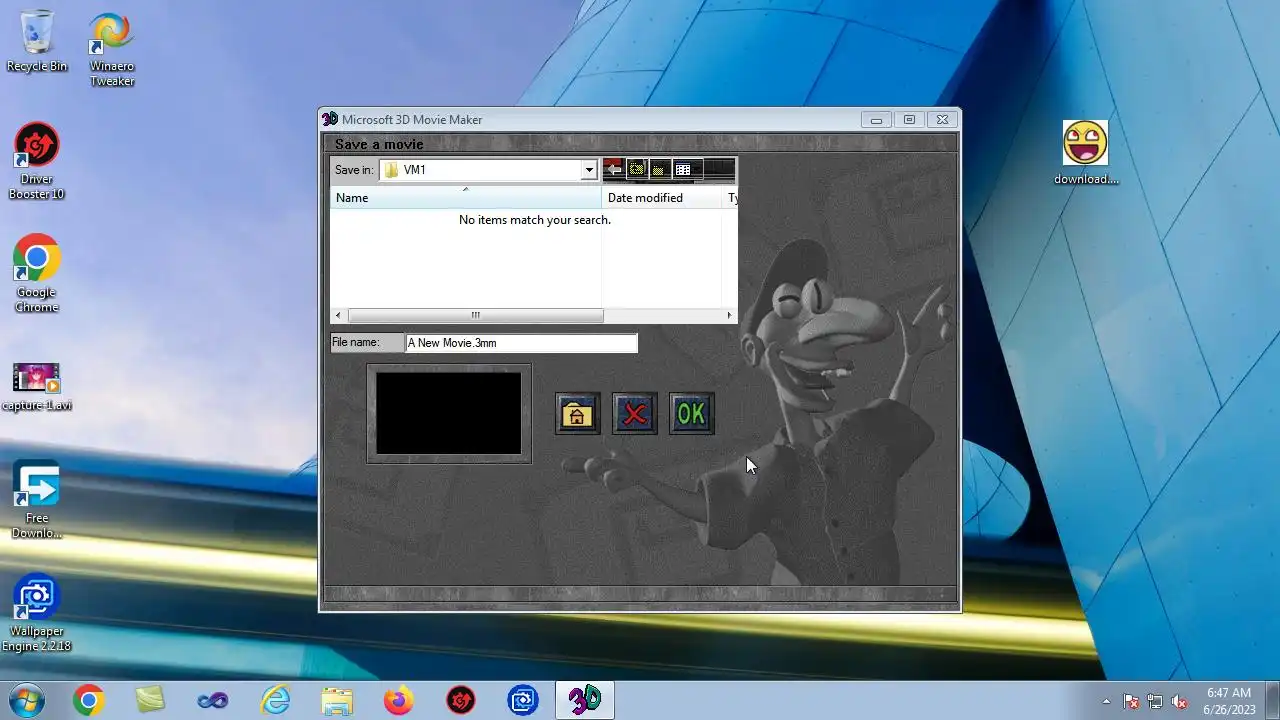Open Wallpaper Engine from taskbar
The width and height of the screenshot is (1280, 720).
tap(523, 700)
